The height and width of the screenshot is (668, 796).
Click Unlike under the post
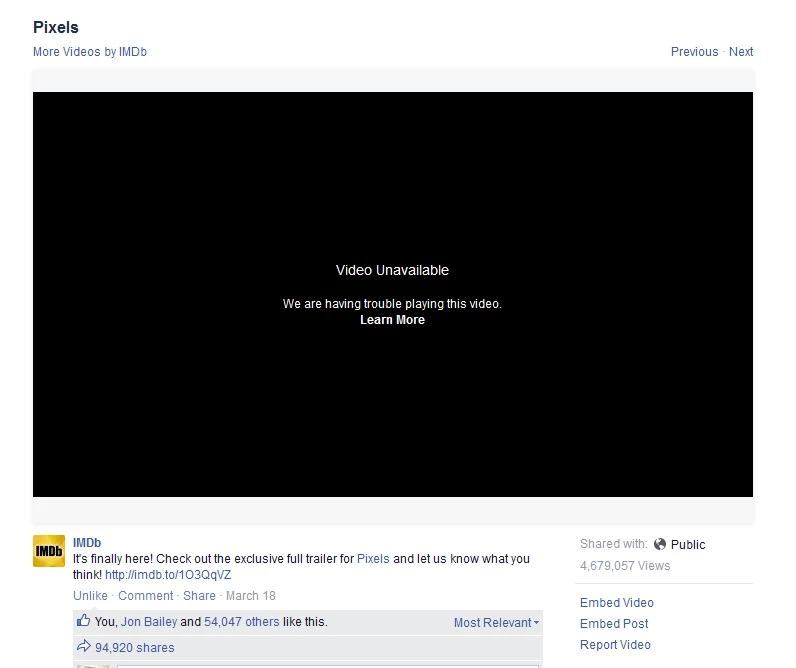90,596
